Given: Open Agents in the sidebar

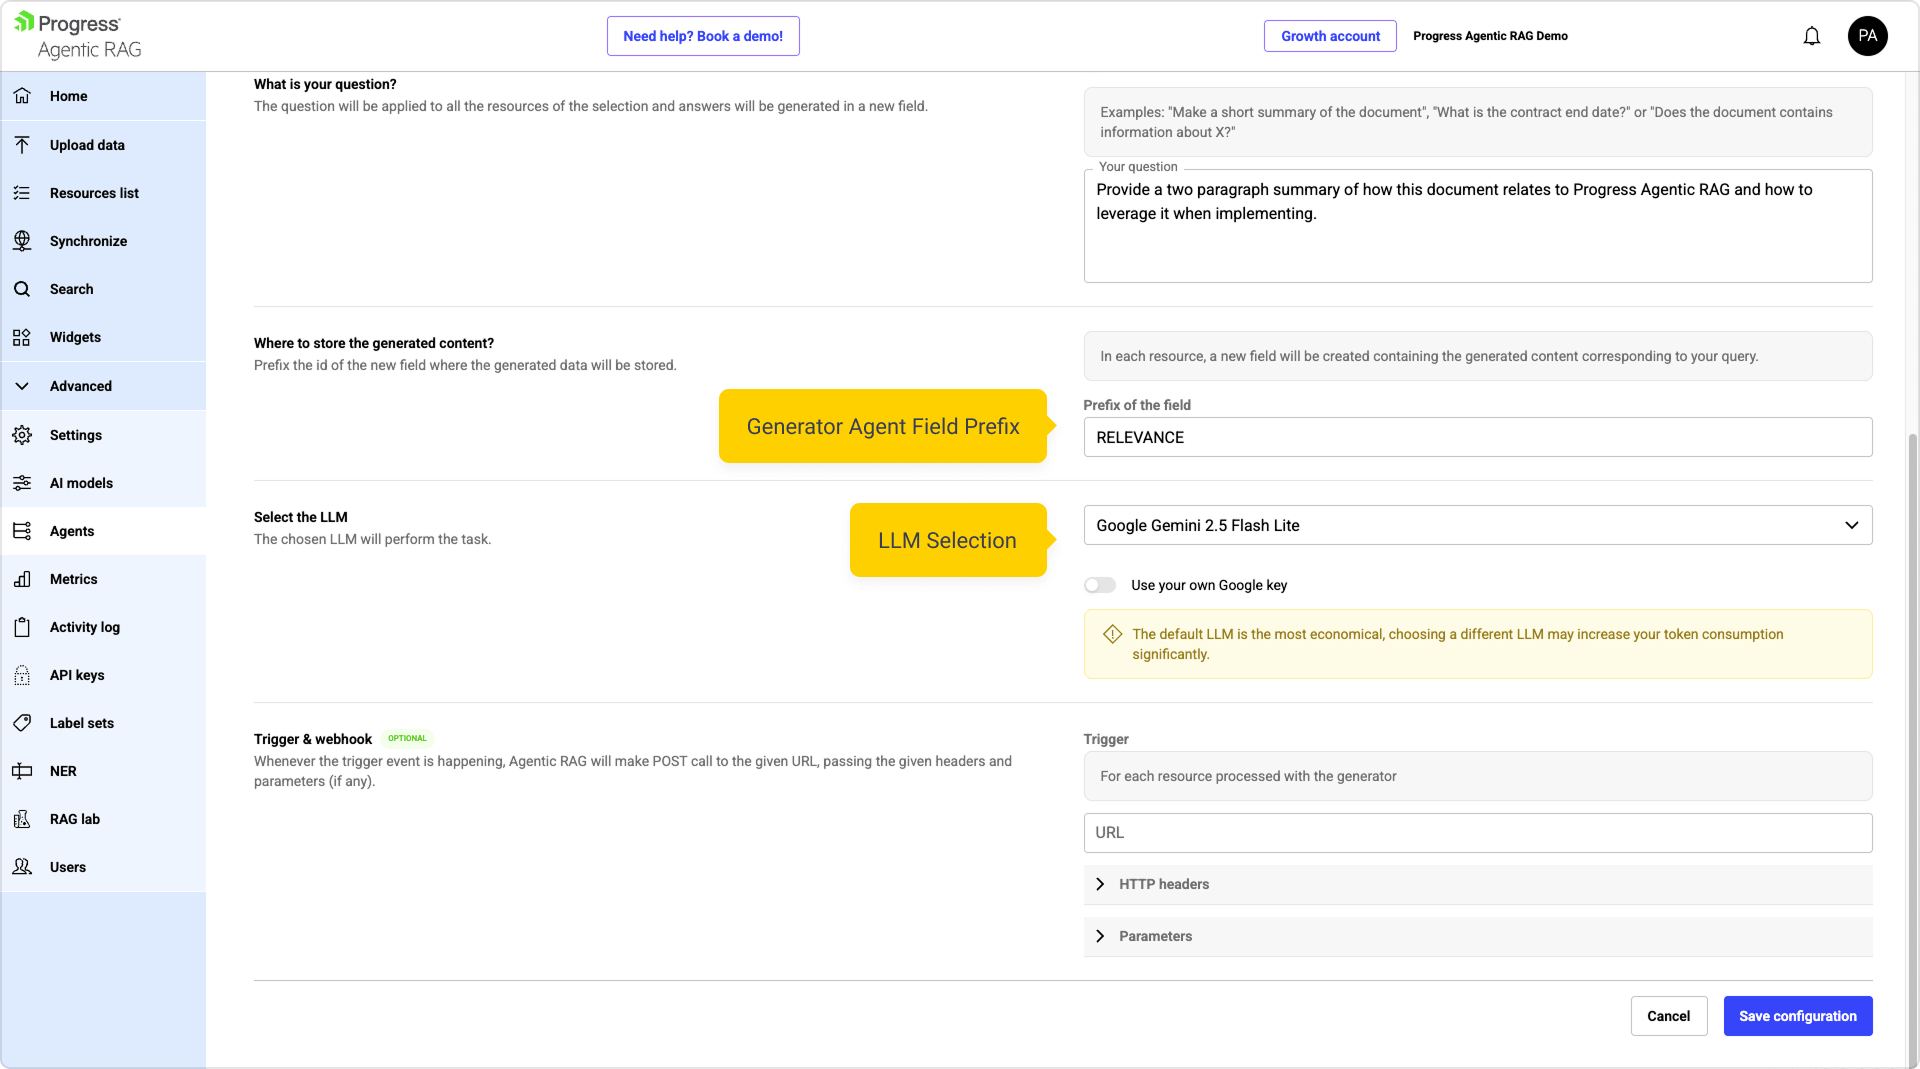Looking at the screenshot, I should tap(72, 531).
